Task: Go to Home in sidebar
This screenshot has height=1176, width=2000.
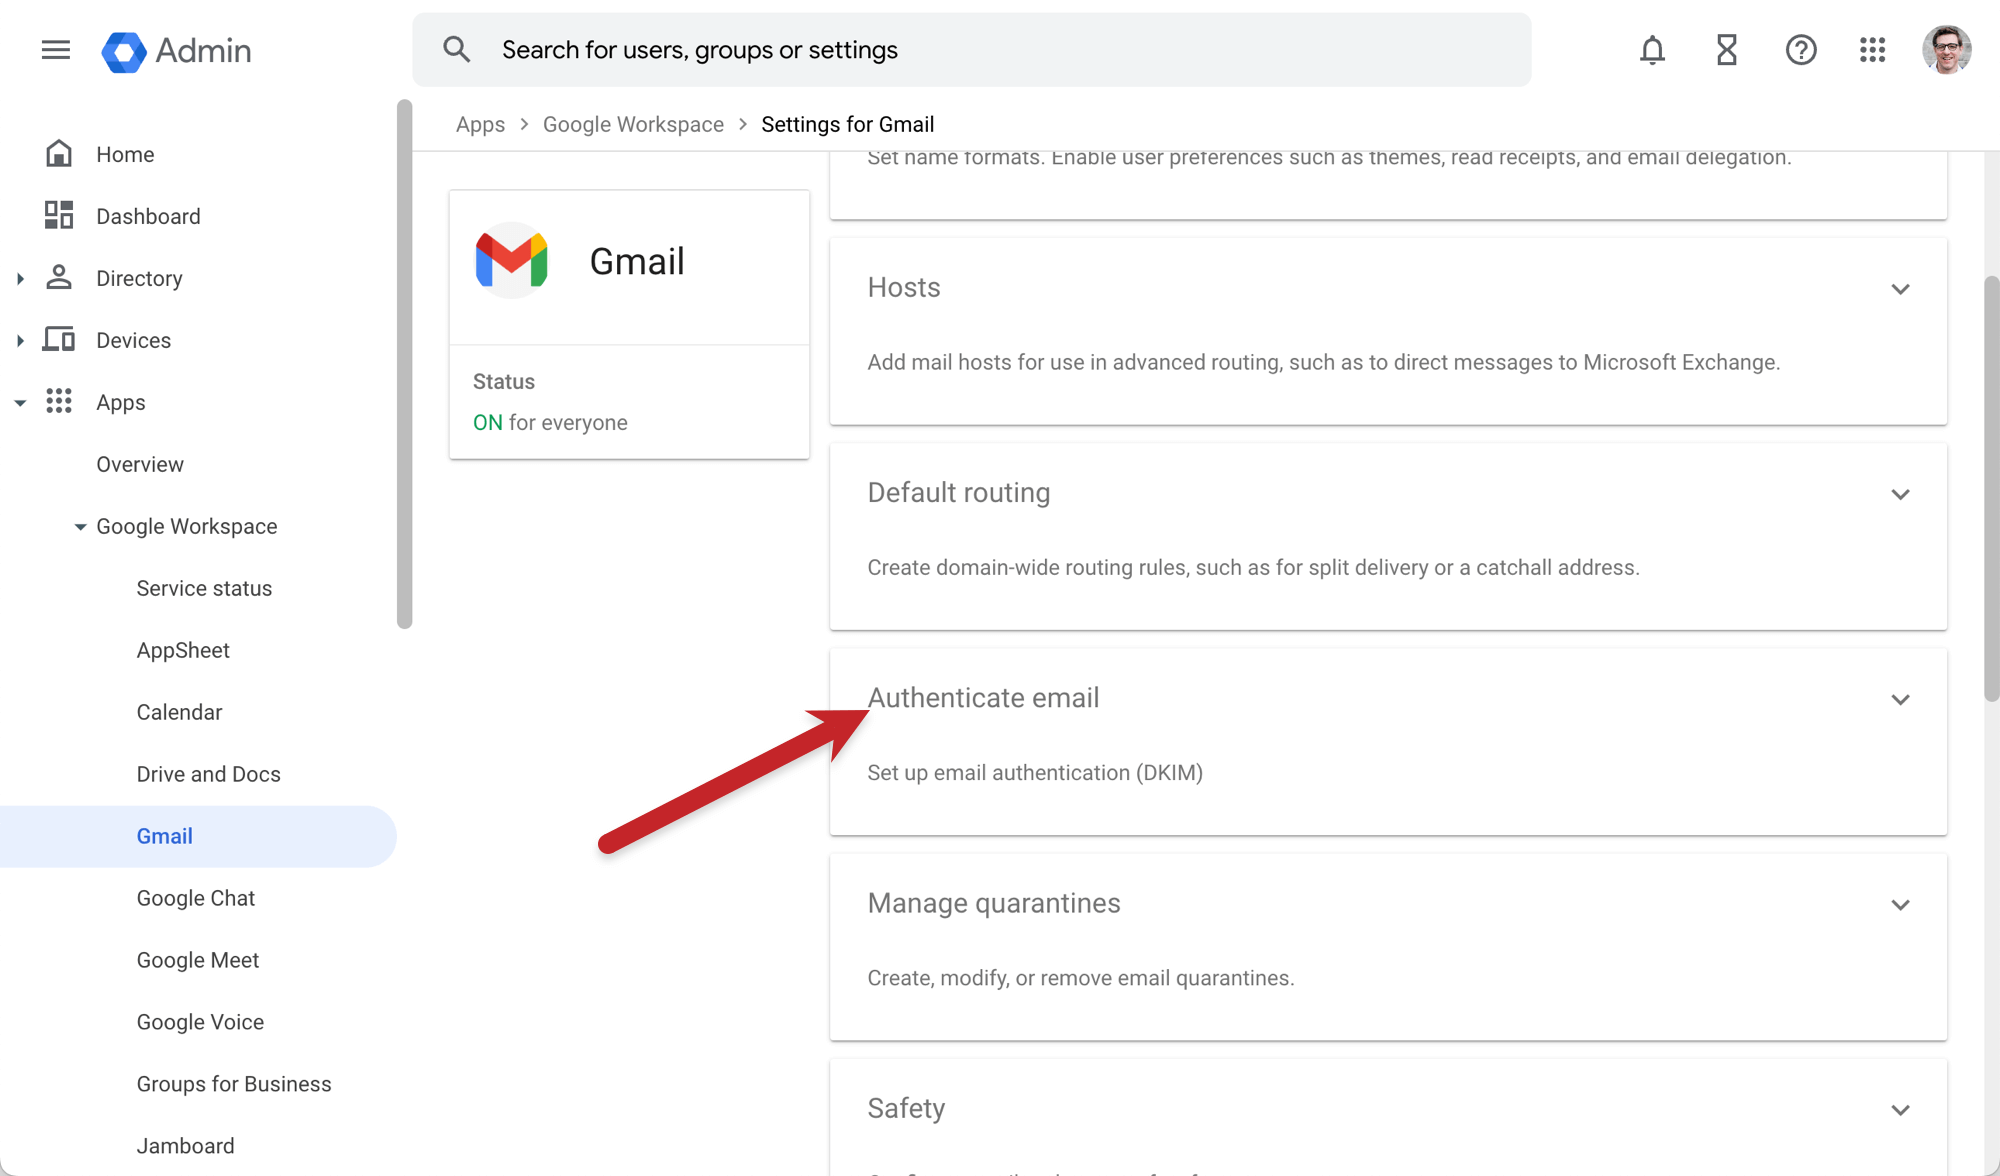Action: [125, 154]
